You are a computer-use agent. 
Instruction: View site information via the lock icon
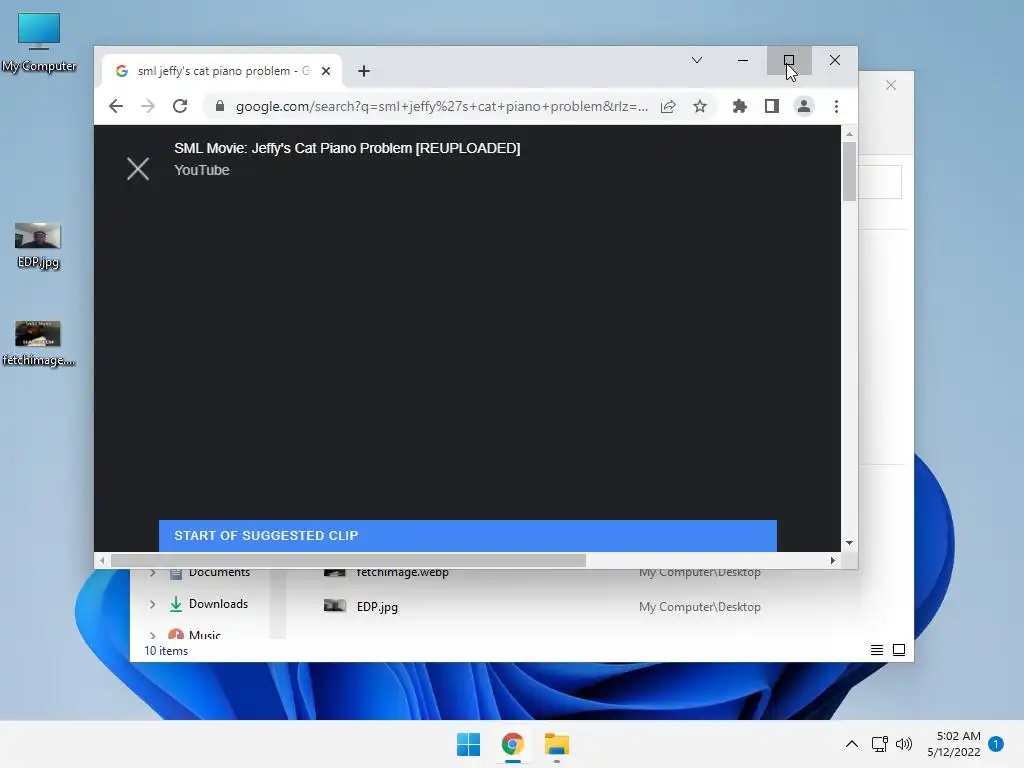(x=220, y=106)
